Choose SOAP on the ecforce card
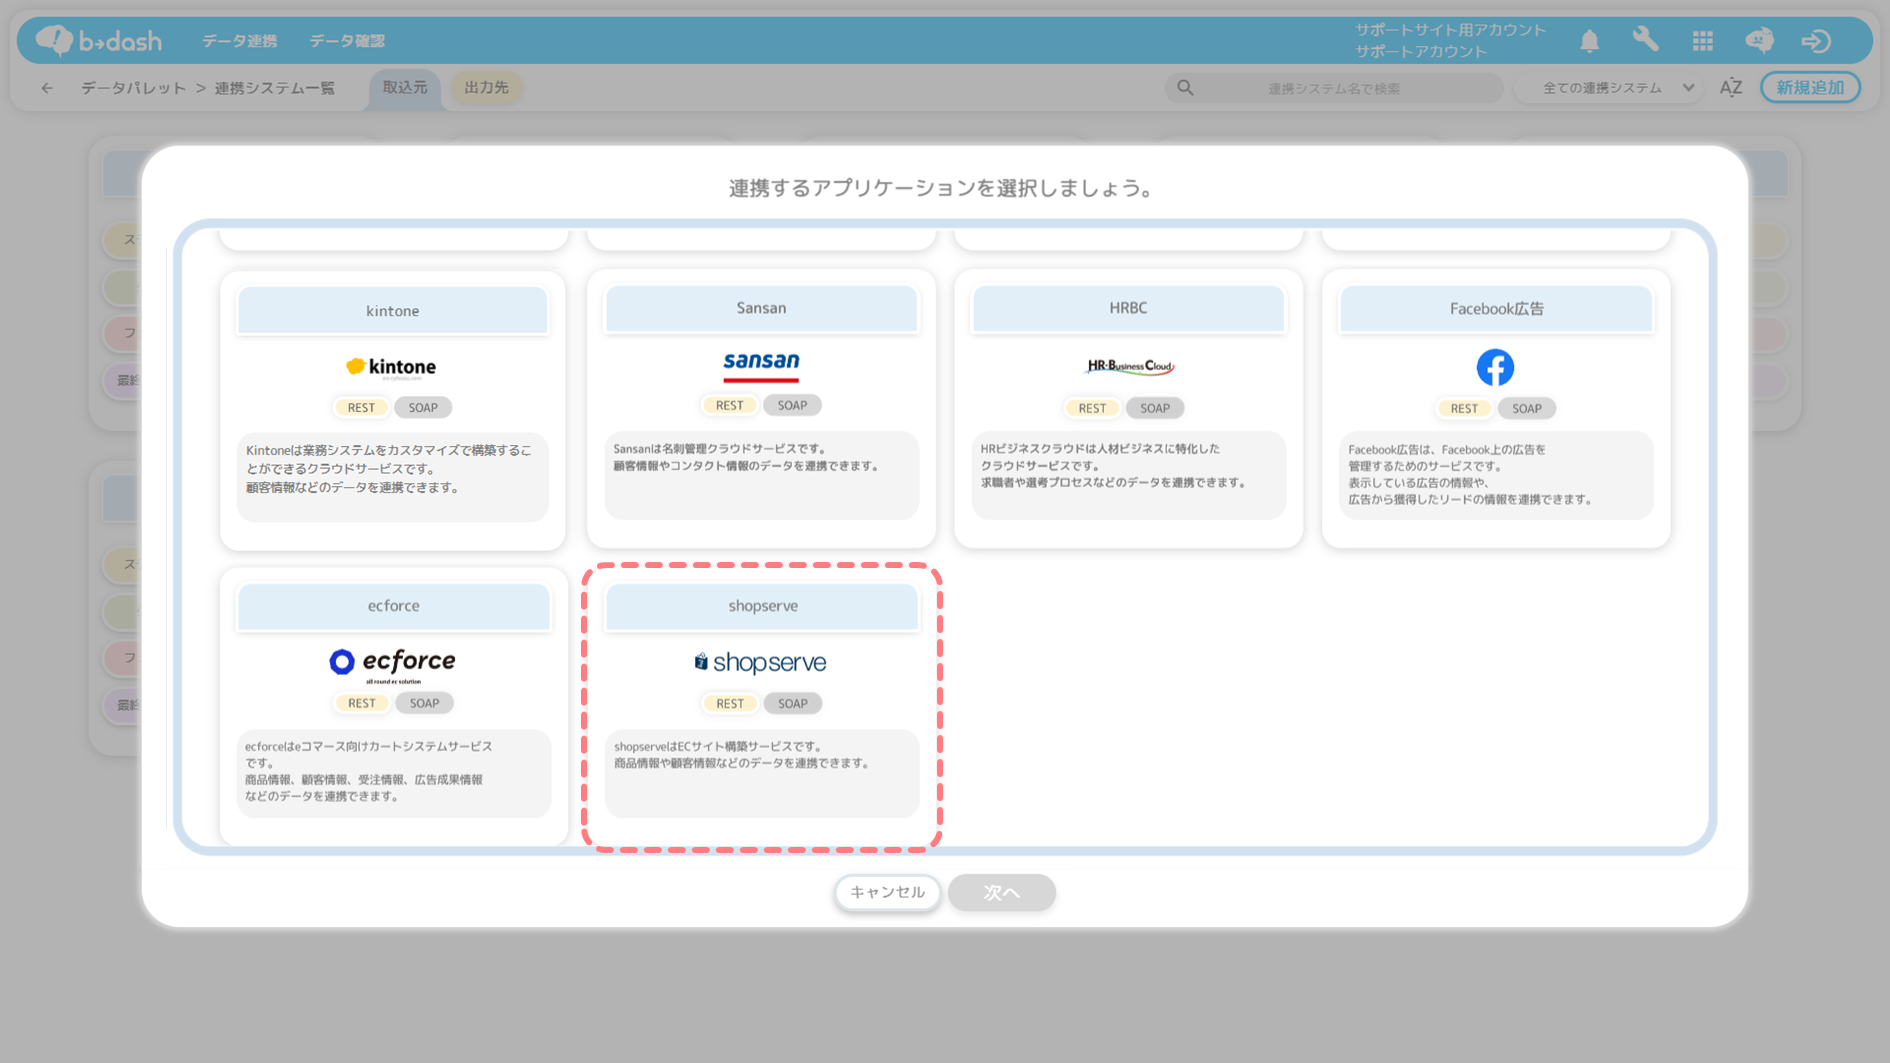The image size is (1890, 1063). (424, 703)
